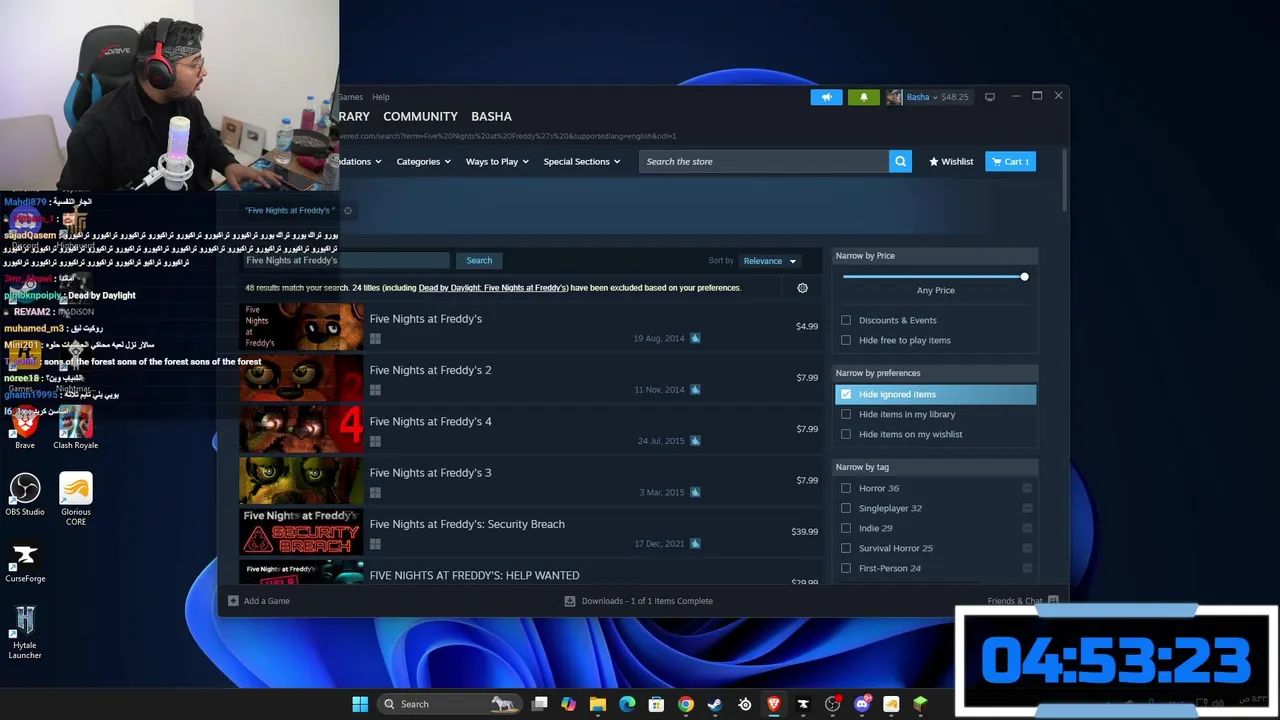This screenshot has width=1280, height=720.
Task: Check Discounts & Events filter
Action: [x=846, y=320]
